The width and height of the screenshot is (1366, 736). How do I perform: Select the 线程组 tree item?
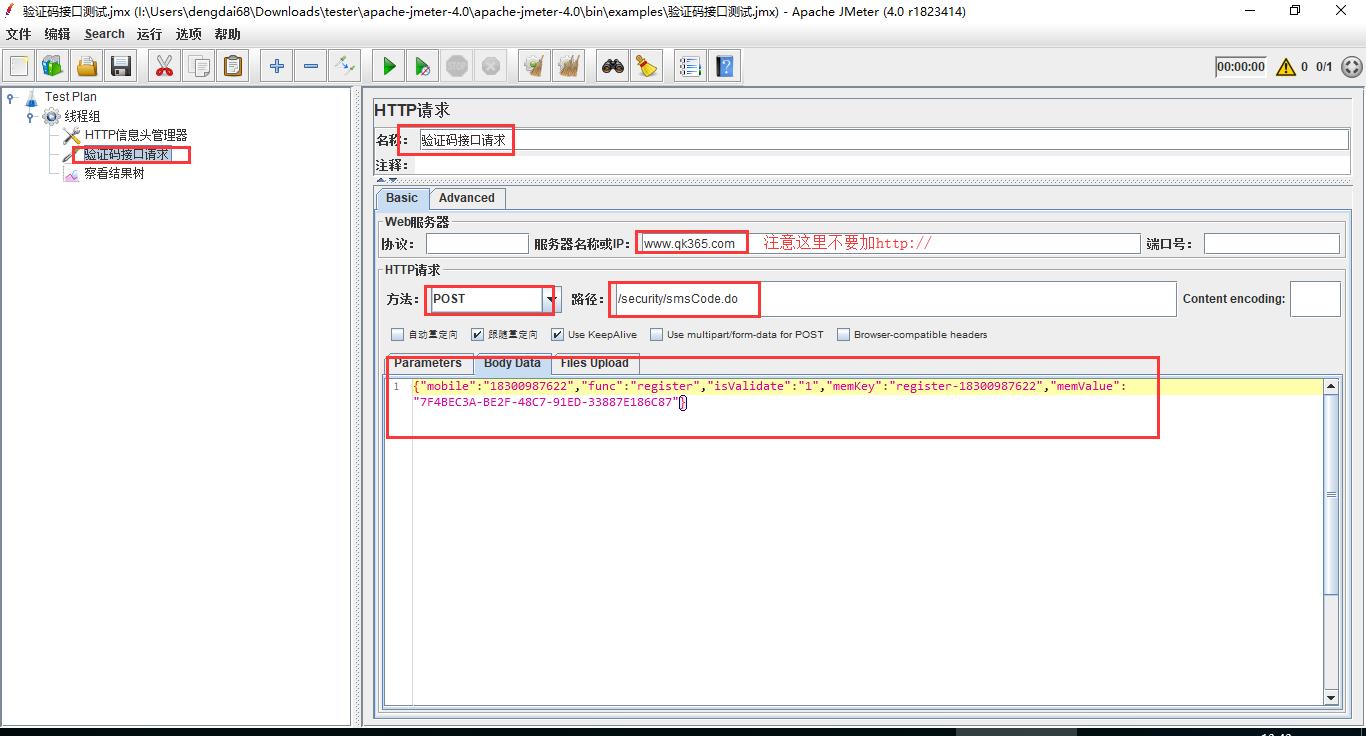tap(82, 116)
